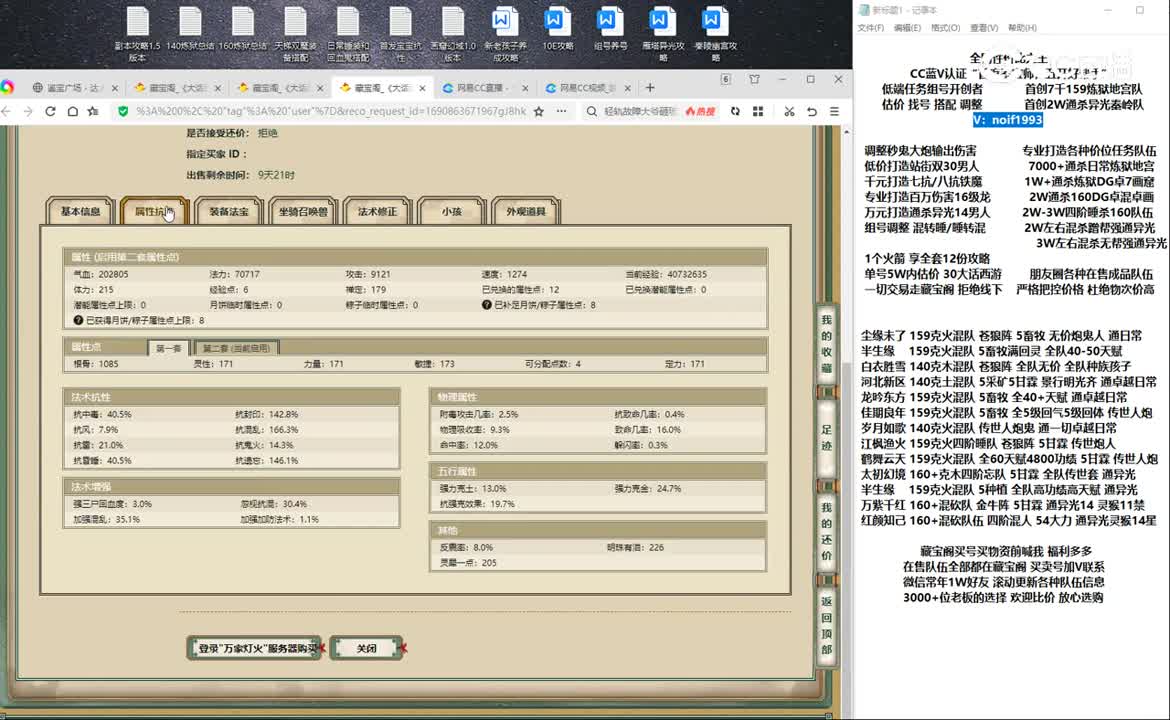Click the browser URL address field

click(331, 111)
